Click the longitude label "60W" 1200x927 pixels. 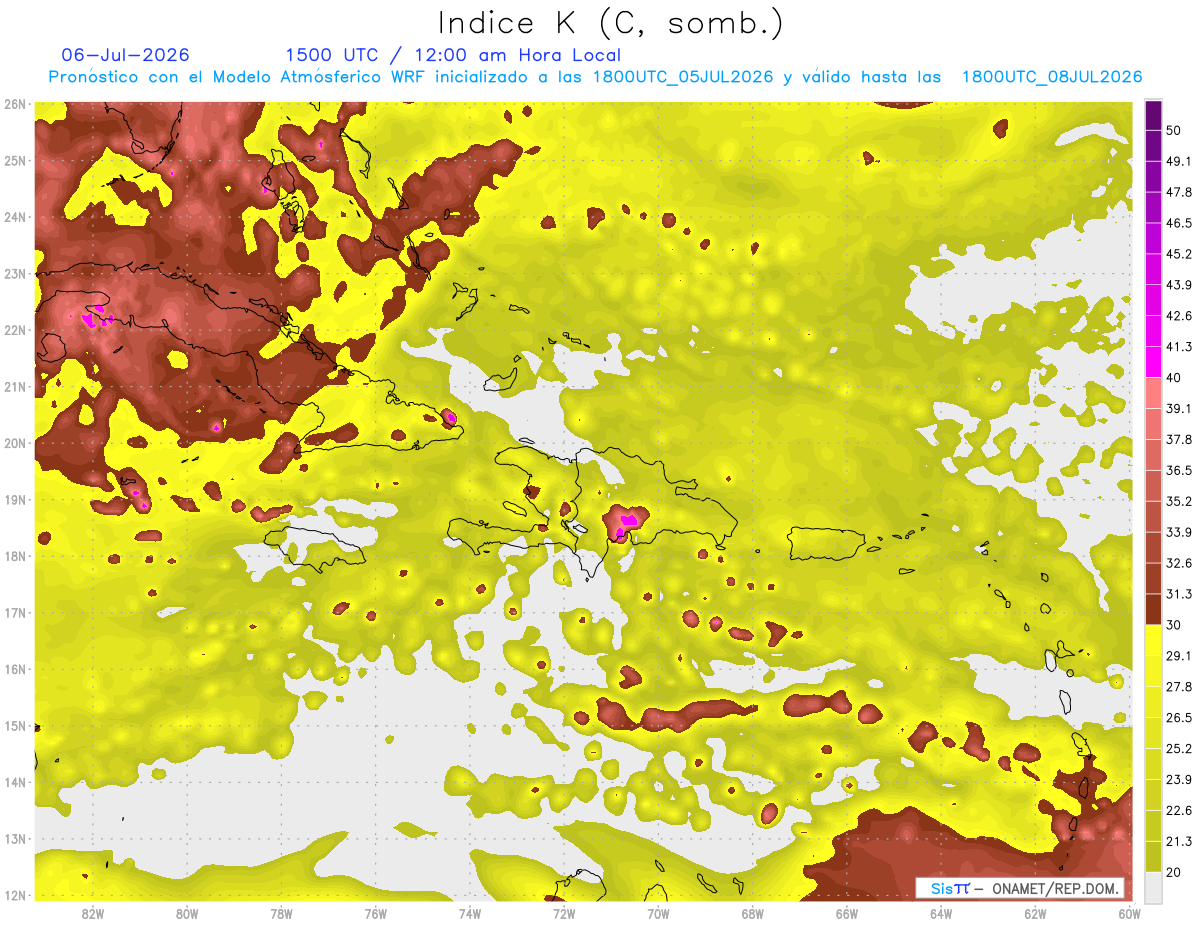pyautogui.click(x=1128, y=913)
